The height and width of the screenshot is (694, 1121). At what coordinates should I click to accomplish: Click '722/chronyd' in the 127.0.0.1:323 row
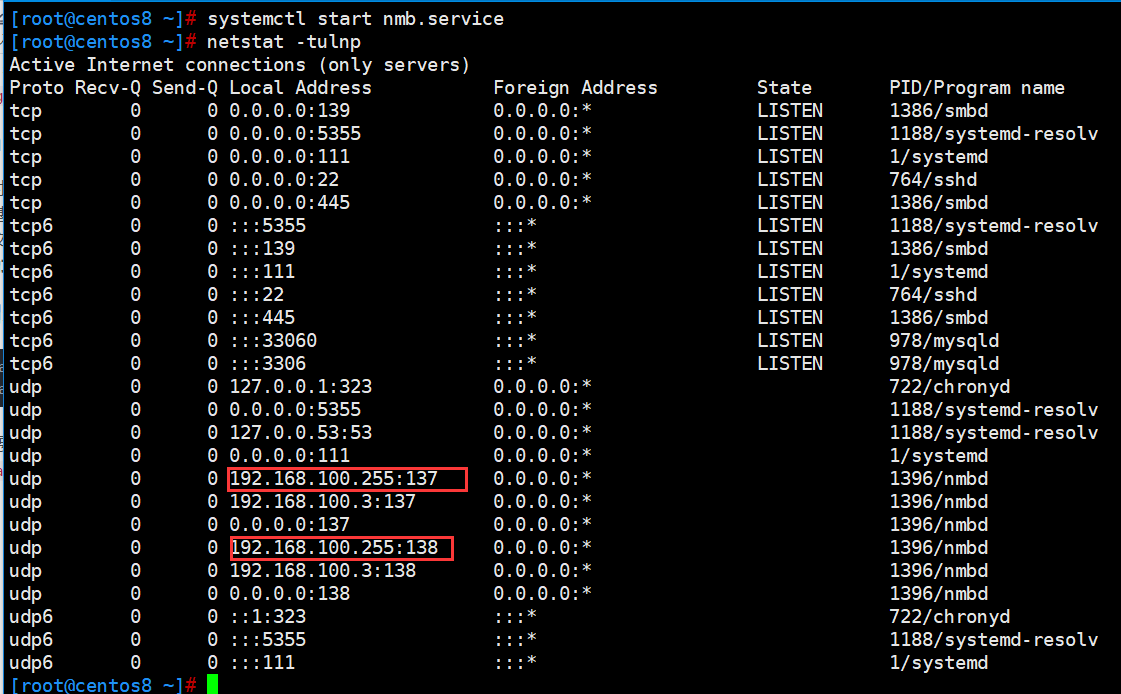pos(949,386)
